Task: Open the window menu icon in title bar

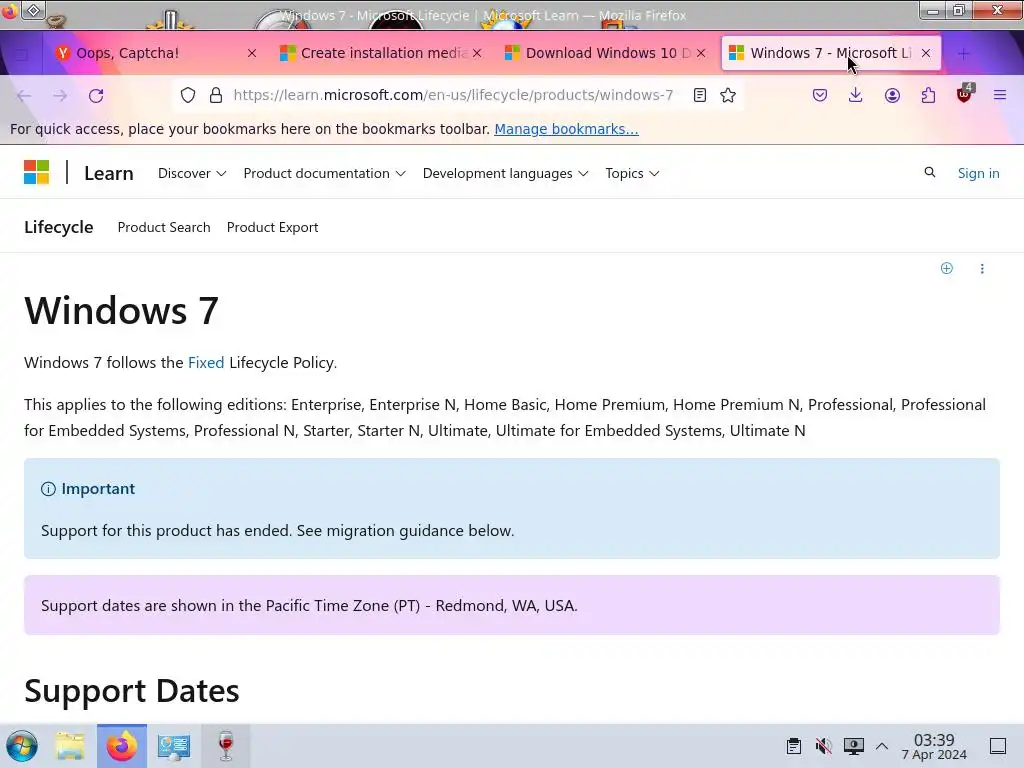Action: click(34, 10)
